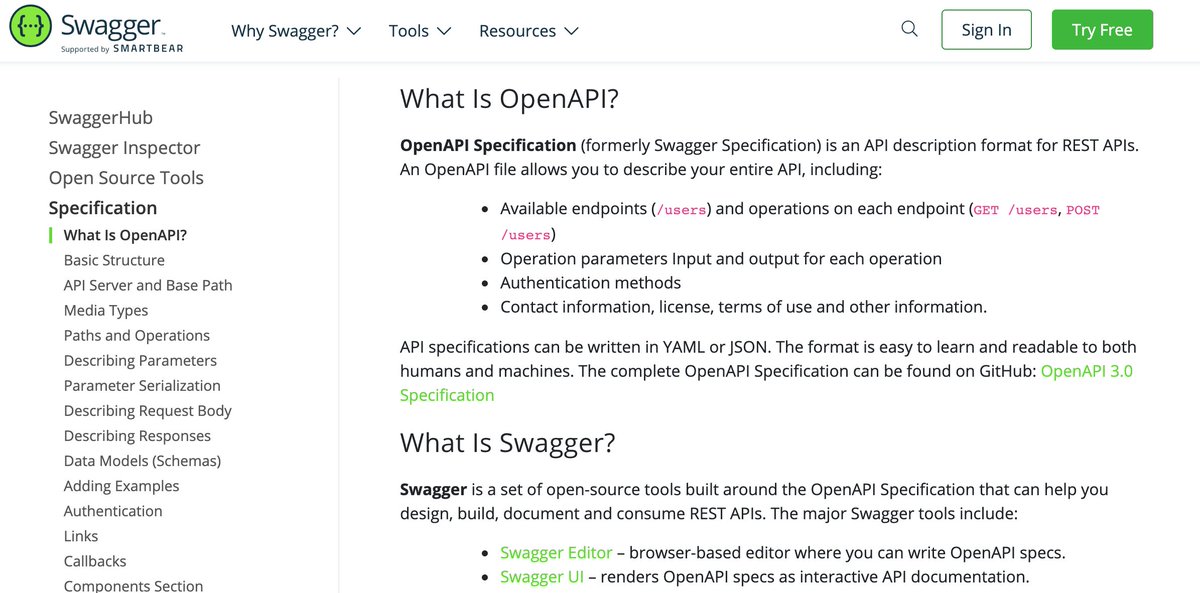Go to Describing Parameters page
This screenshot has width=1200, height=593.
tap(140, 360)
